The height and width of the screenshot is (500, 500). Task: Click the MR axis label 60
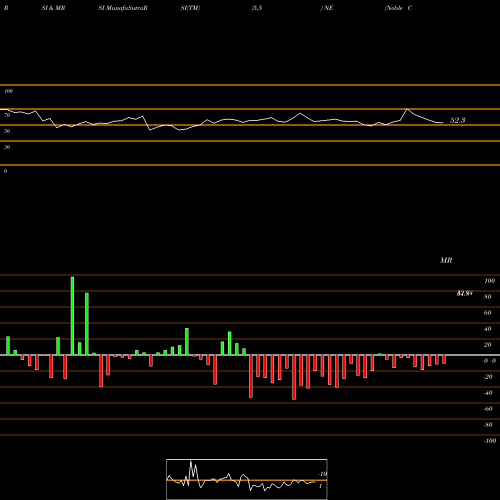(x=487, y=313)
